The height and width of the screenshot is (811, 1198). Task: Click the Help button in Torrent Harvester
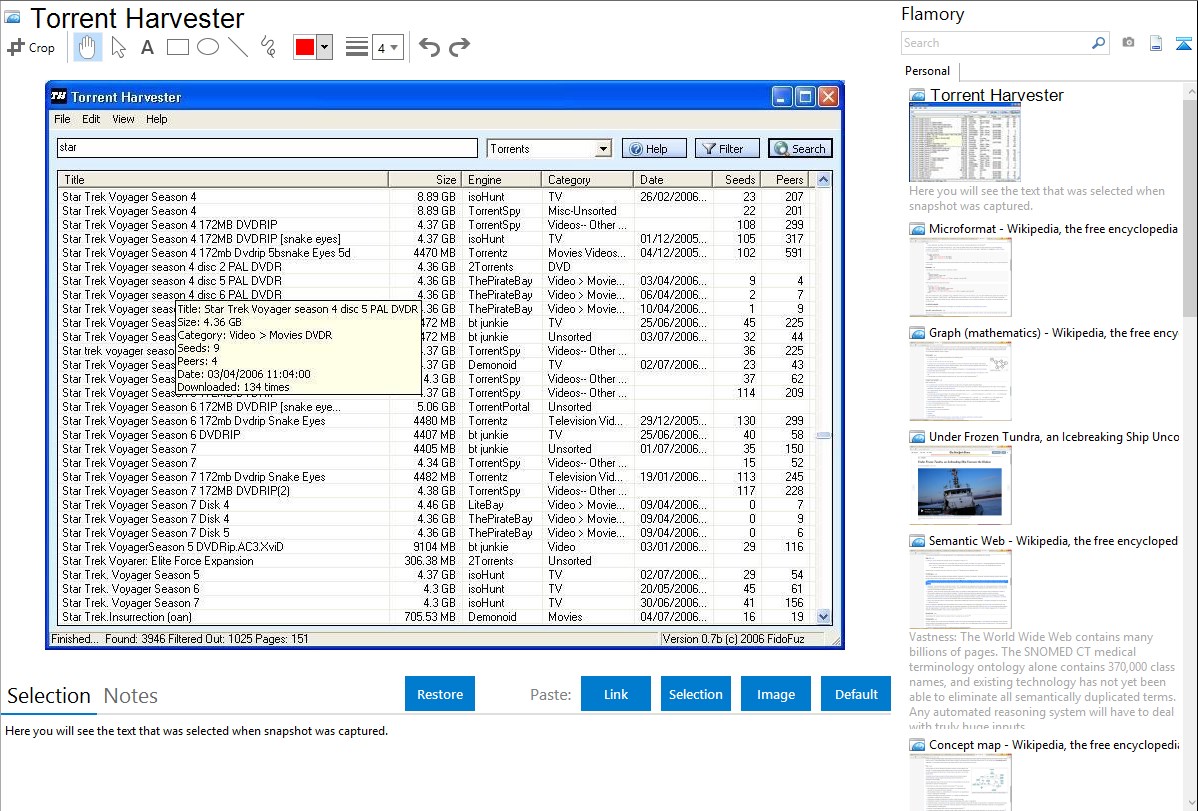click(654, 148)
